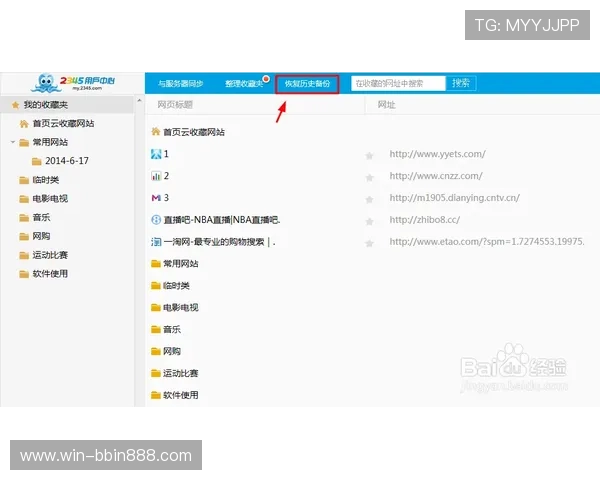Screen dimensions: 600x480
Task: Select 2014-6-17 label in the tree
Action: click(x=67, y=161)
